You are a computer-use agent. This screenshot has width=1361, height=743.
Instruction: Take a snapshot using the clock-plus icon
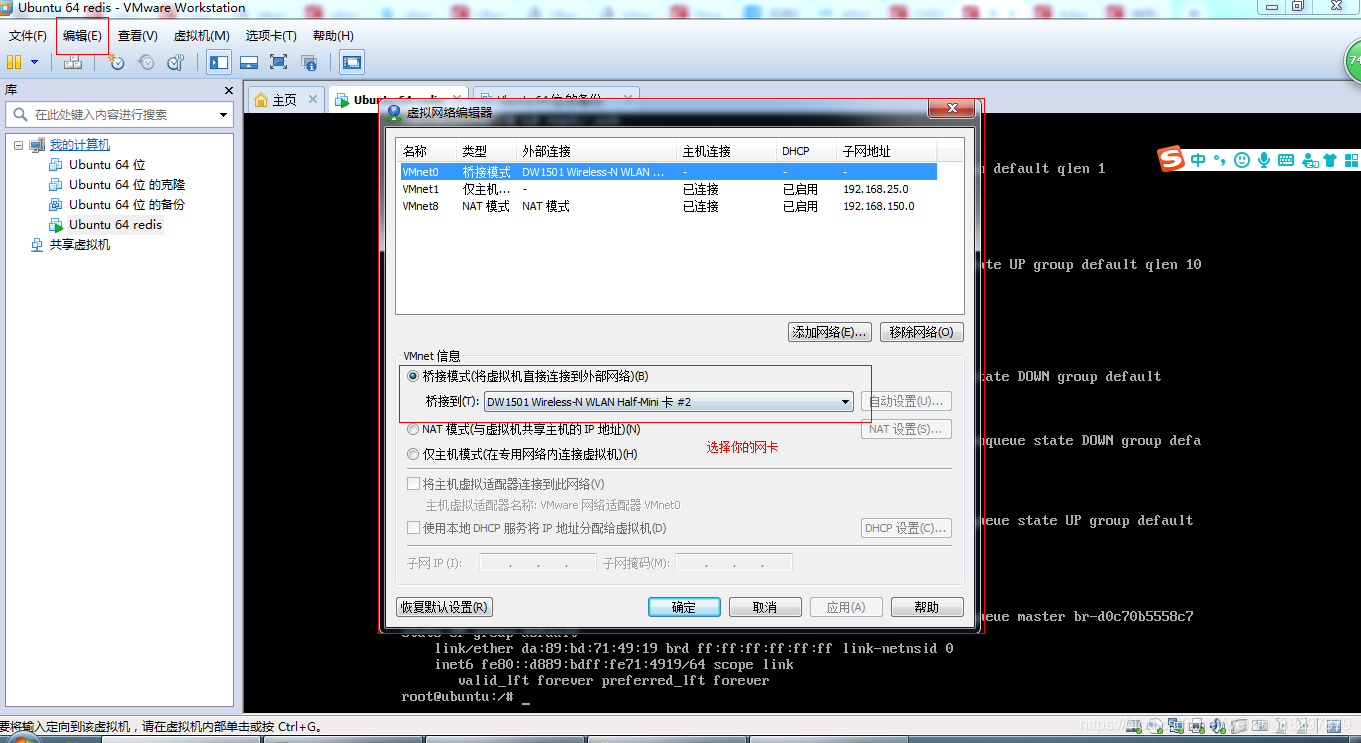116,62
